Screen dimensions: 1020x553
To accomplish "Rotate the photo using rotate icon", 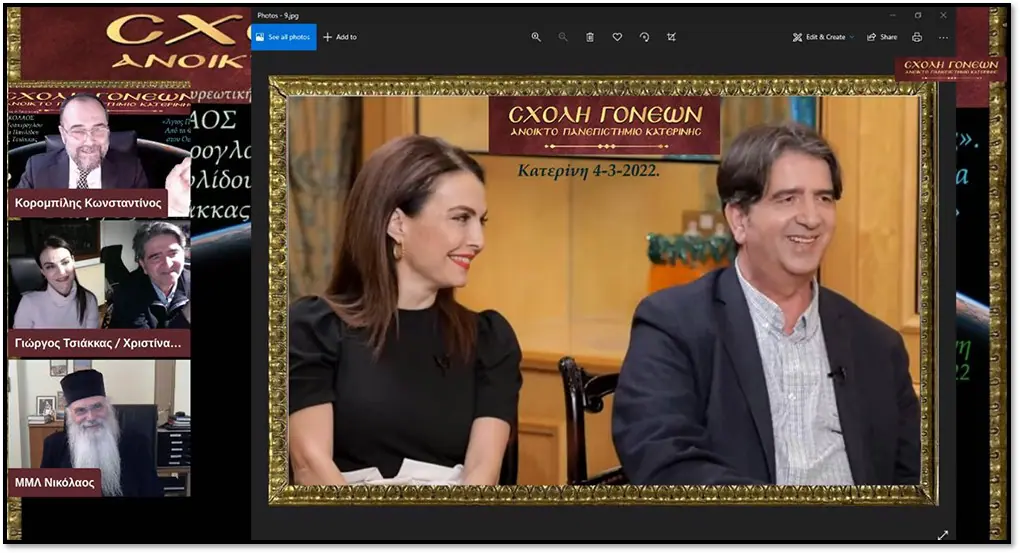I will coord(644,37).
